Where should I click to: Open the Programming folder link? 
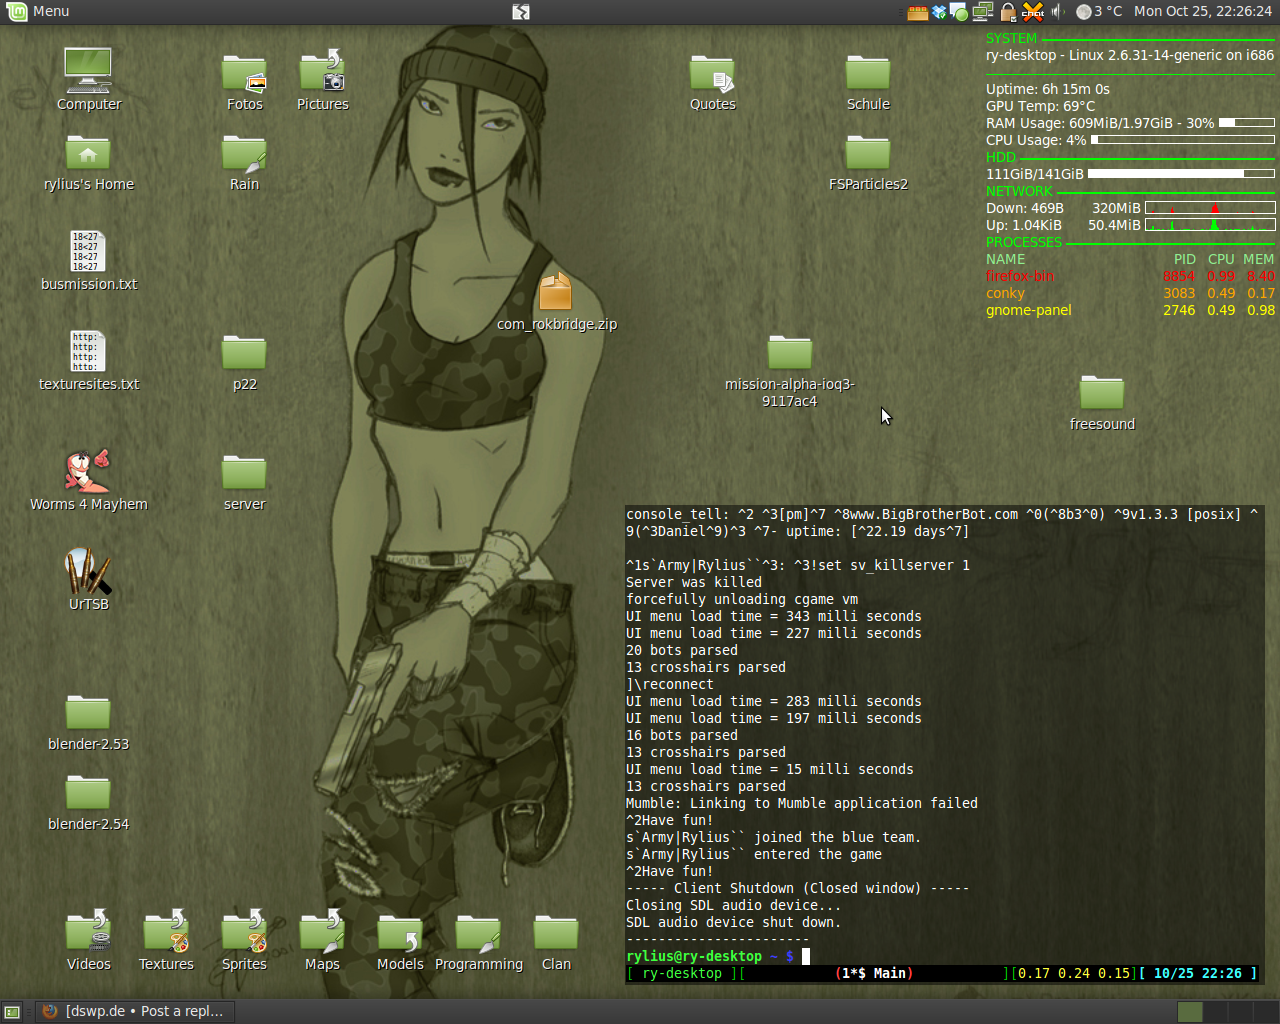coord(478,934)
